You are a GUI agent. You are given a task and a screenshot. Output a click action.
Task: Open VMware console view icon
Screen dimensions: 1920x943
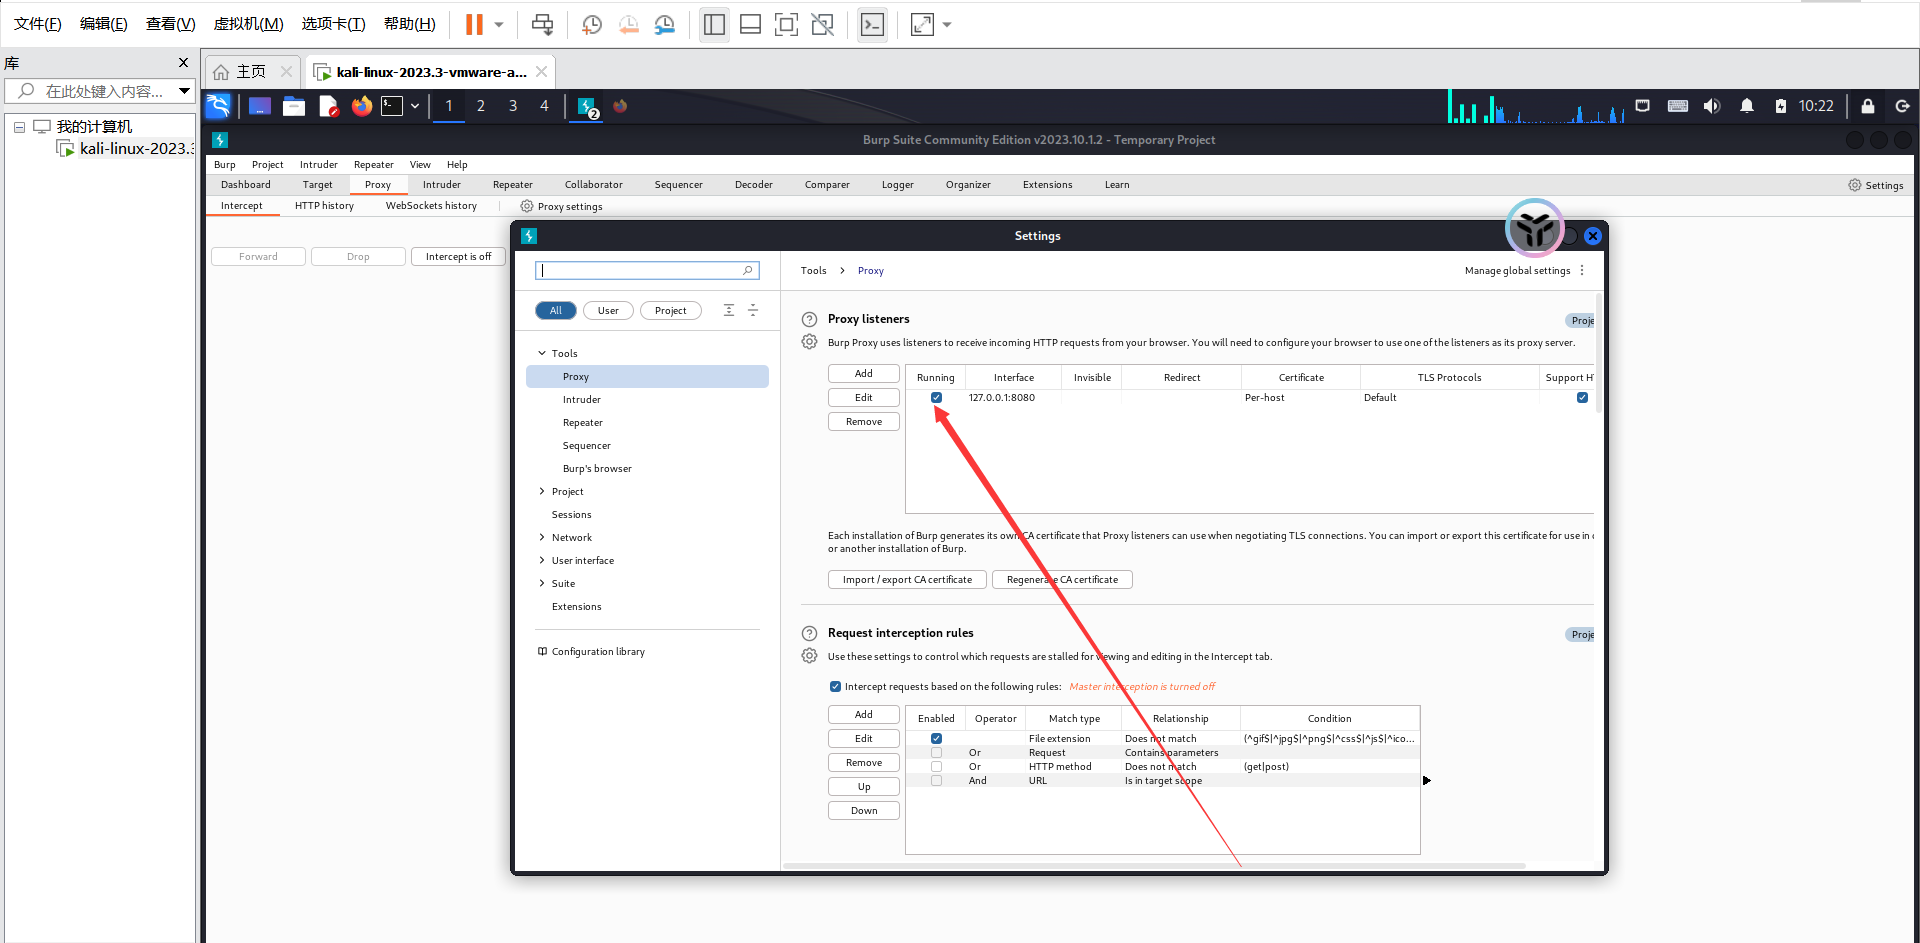click(872, 24)
